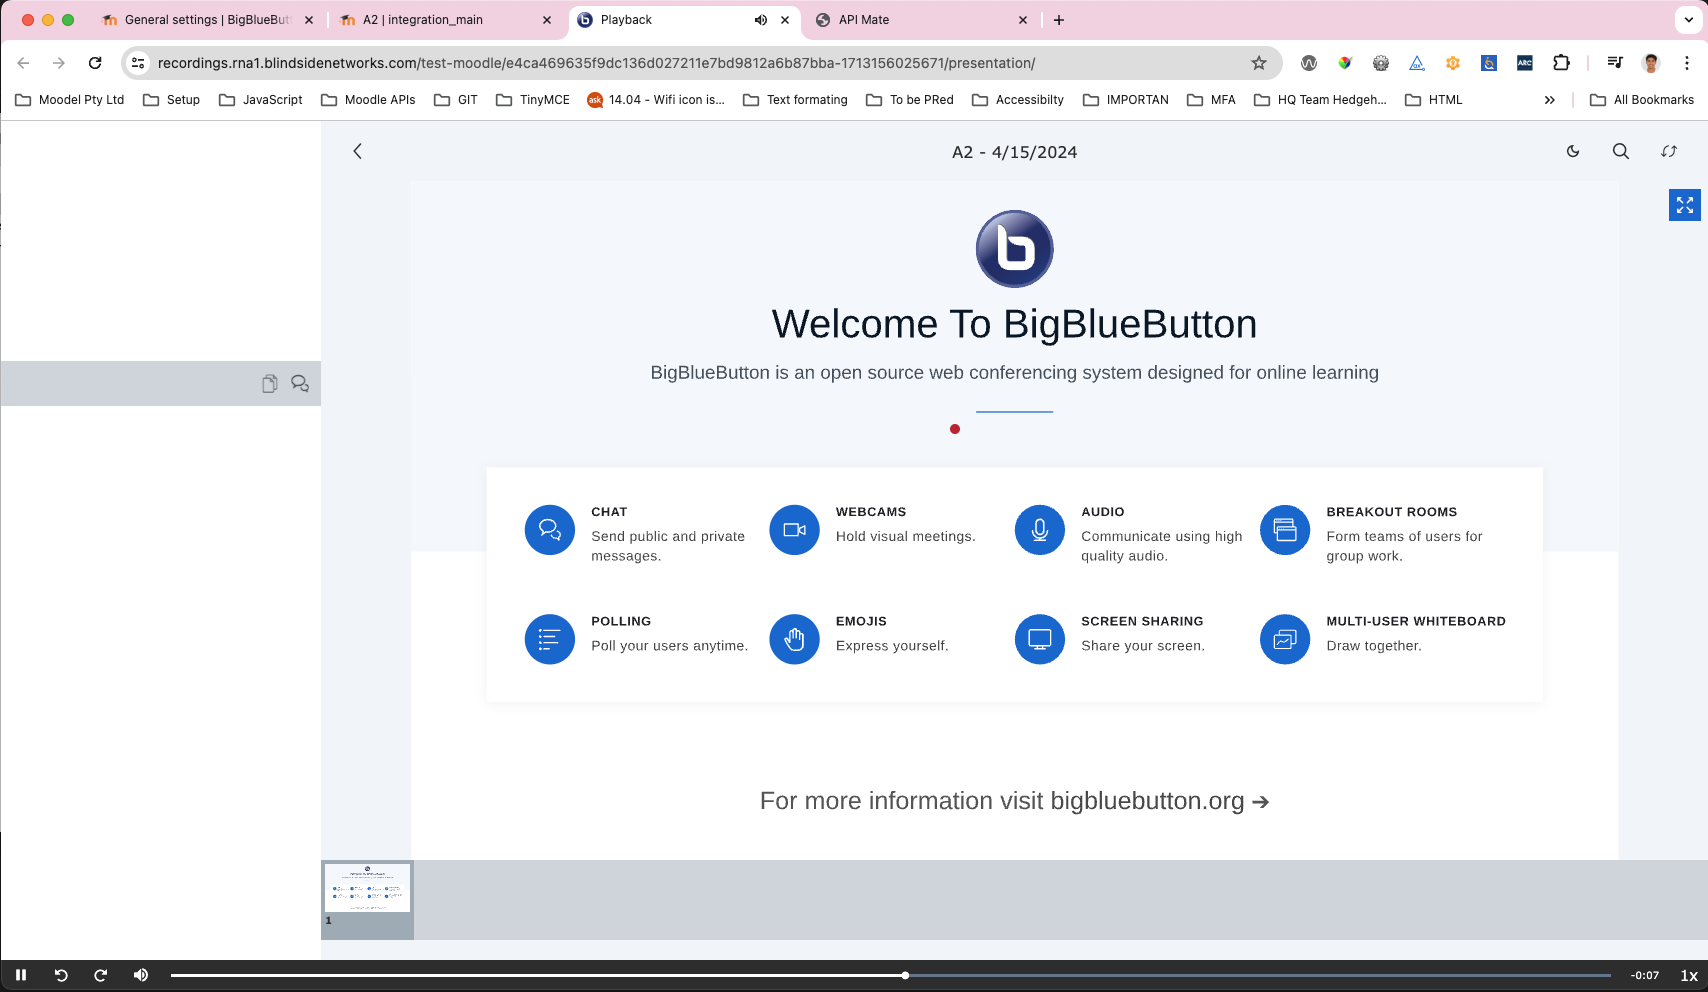View site information icon in address bar
The image size is (1708, 992).
point(138,63)
